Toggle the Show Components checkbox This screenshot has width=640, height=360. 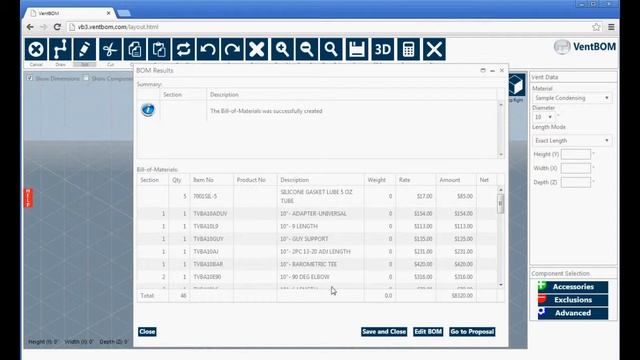pos(86,78)
